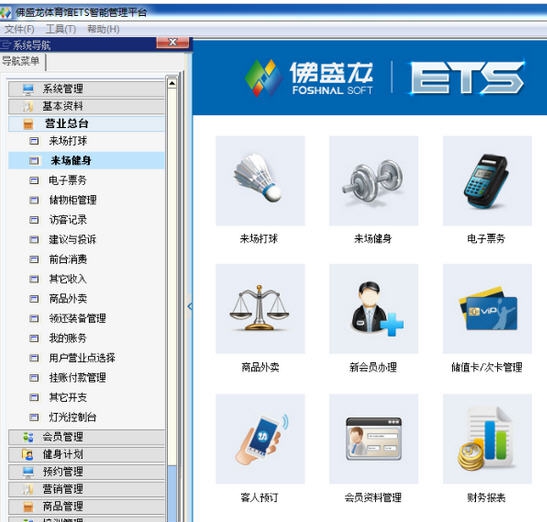
Task: Click the icon beside 灯光控制台 in tree
Action: [x=34, y=417]
